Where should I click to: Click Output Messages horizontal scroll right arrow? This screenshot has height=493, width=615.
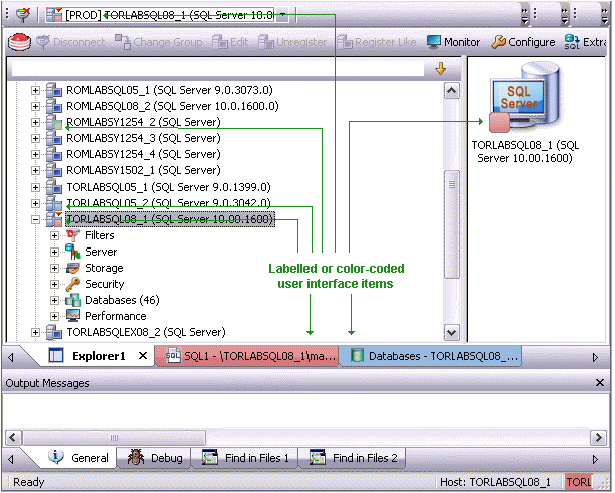tap(599, 437)
